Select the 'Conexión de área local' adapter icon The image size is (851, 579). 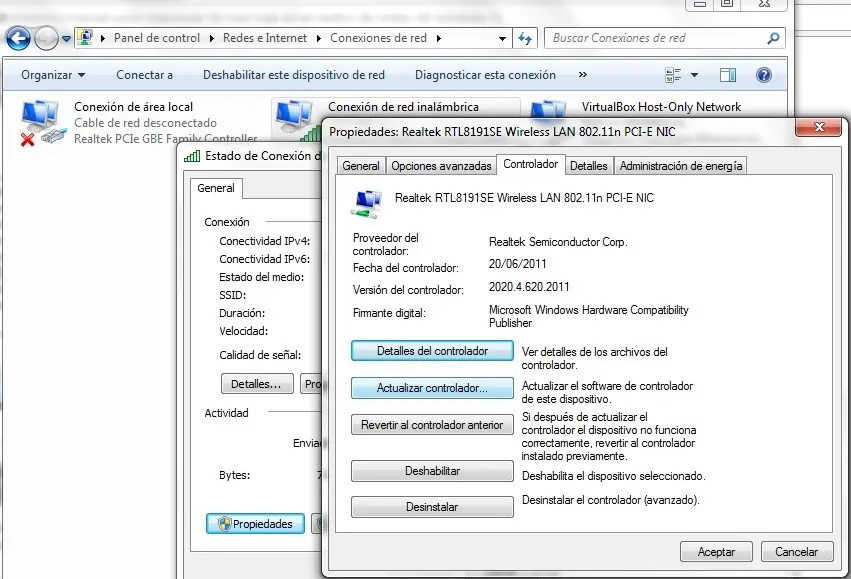[43, 123]
